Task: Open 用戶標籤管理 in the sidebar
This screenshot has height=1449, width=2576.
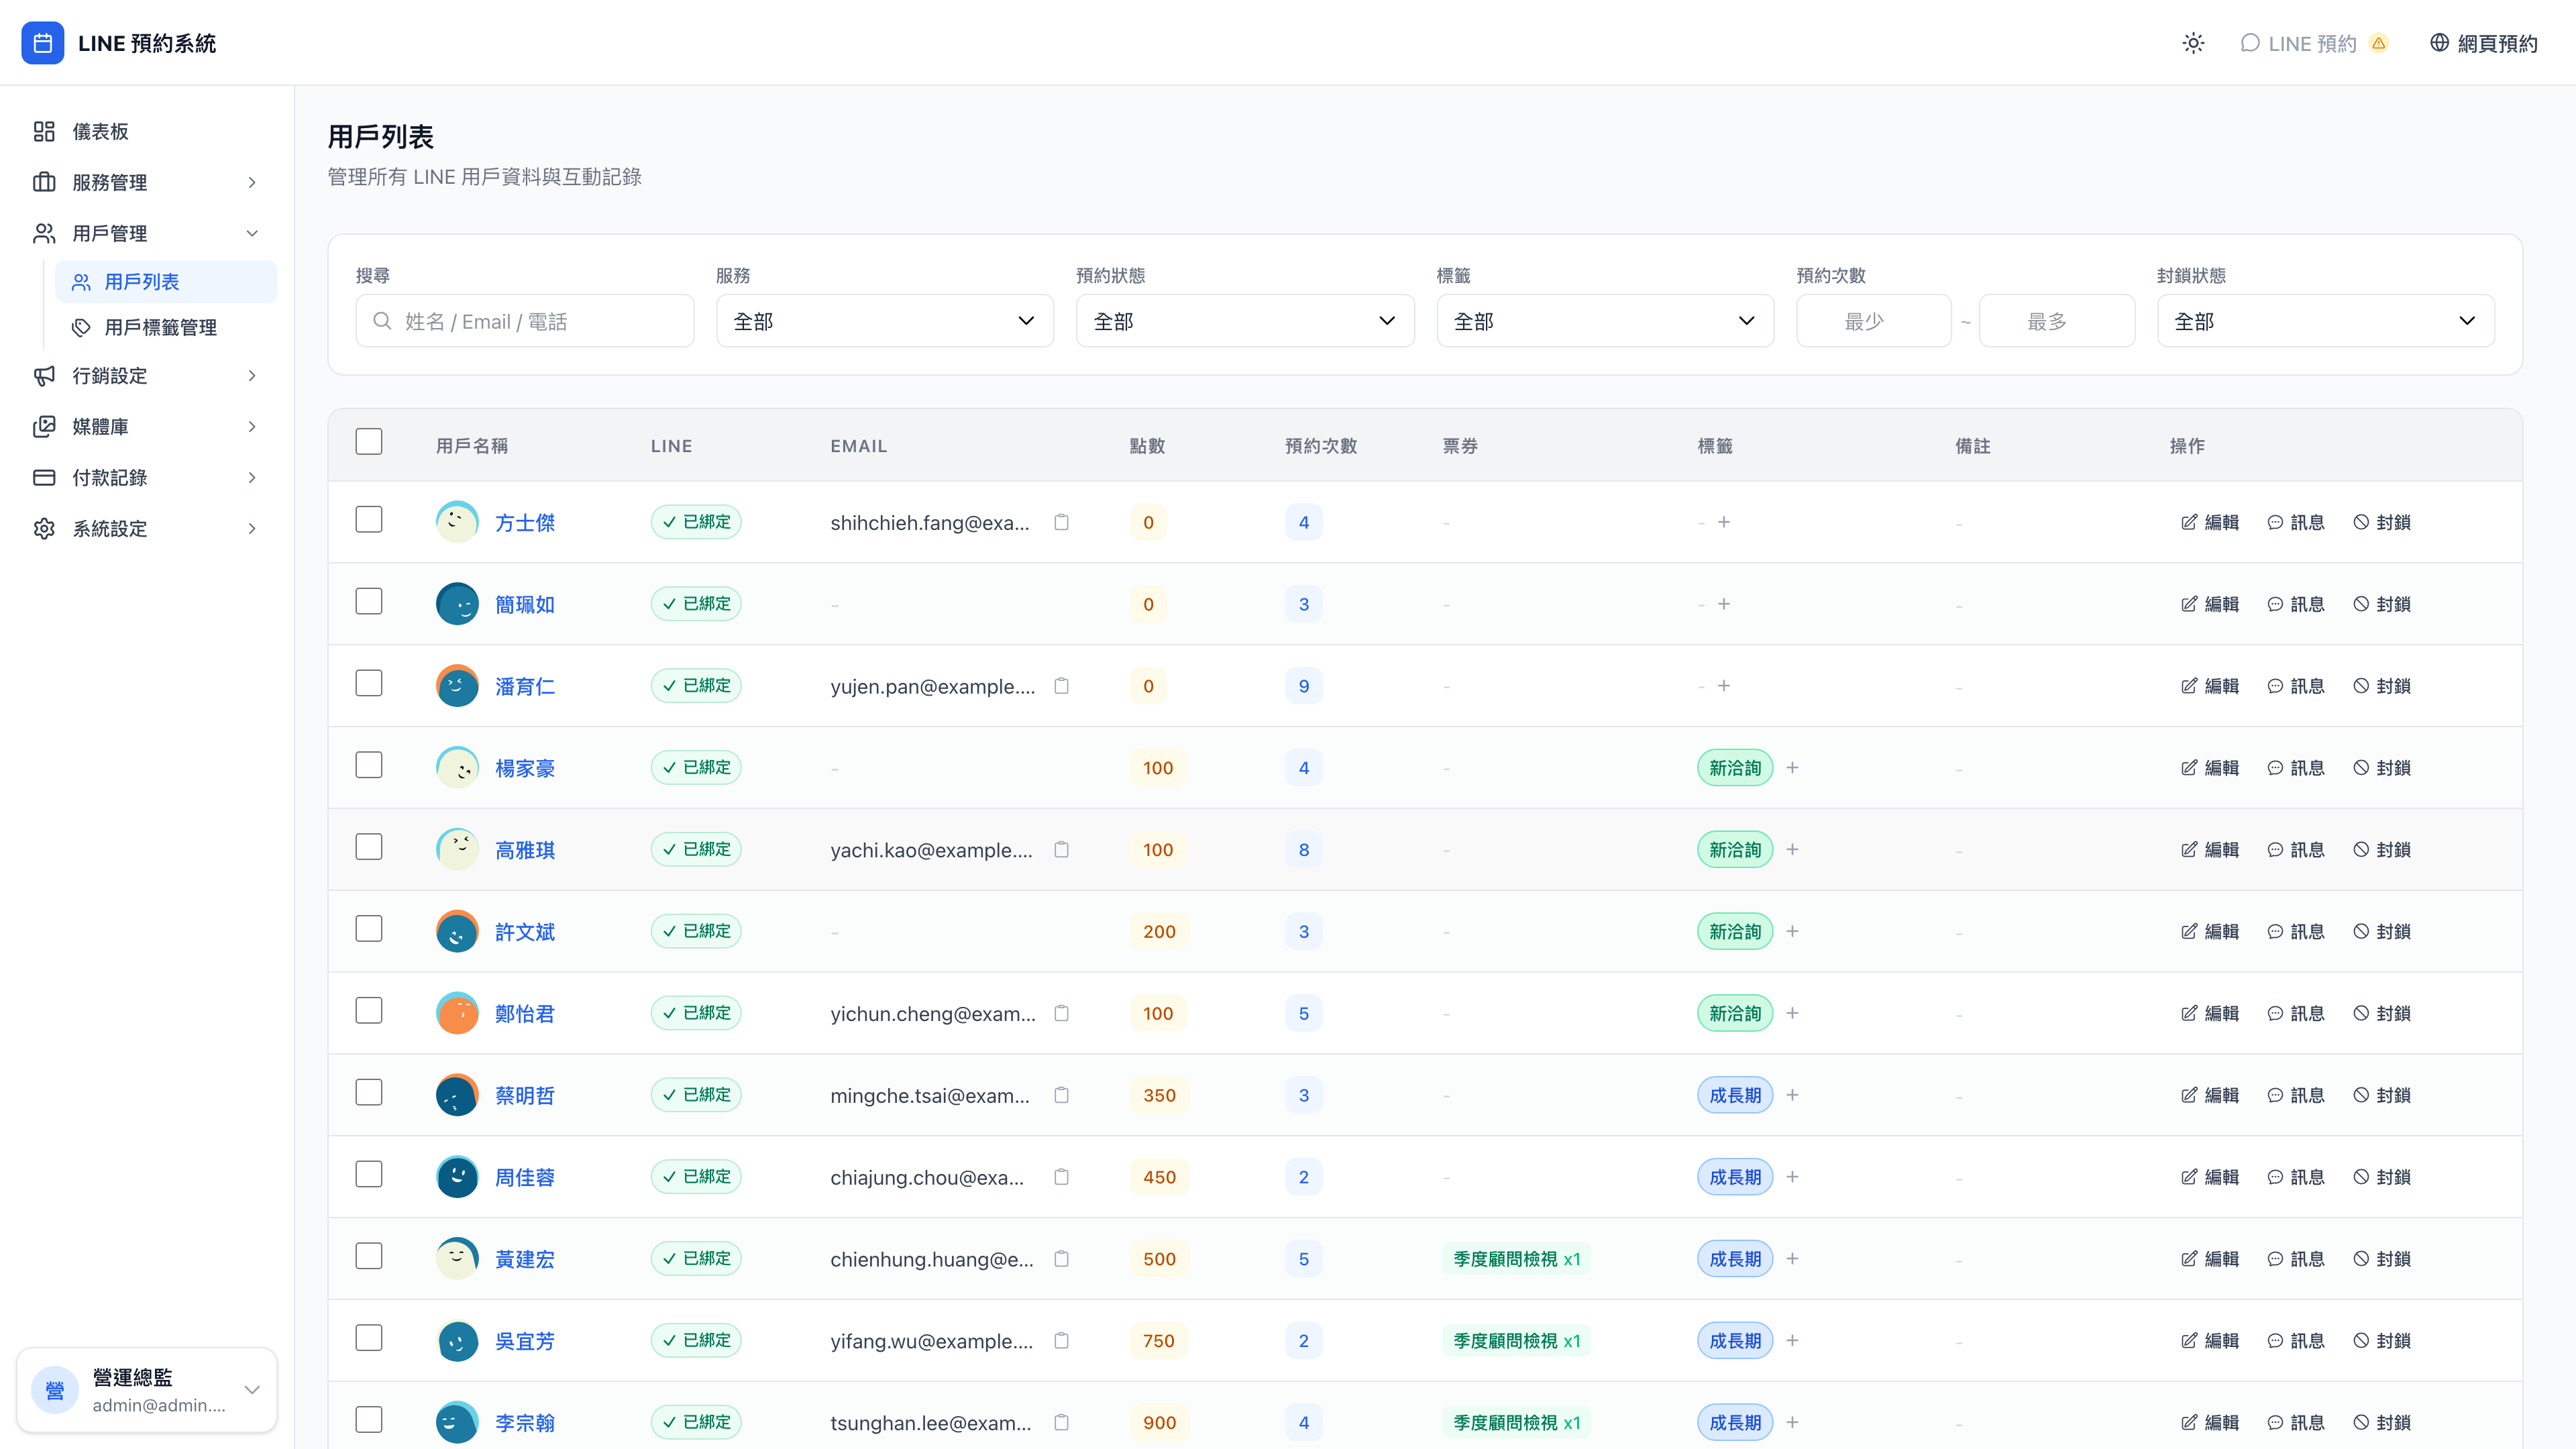Action: click(160, 327)
